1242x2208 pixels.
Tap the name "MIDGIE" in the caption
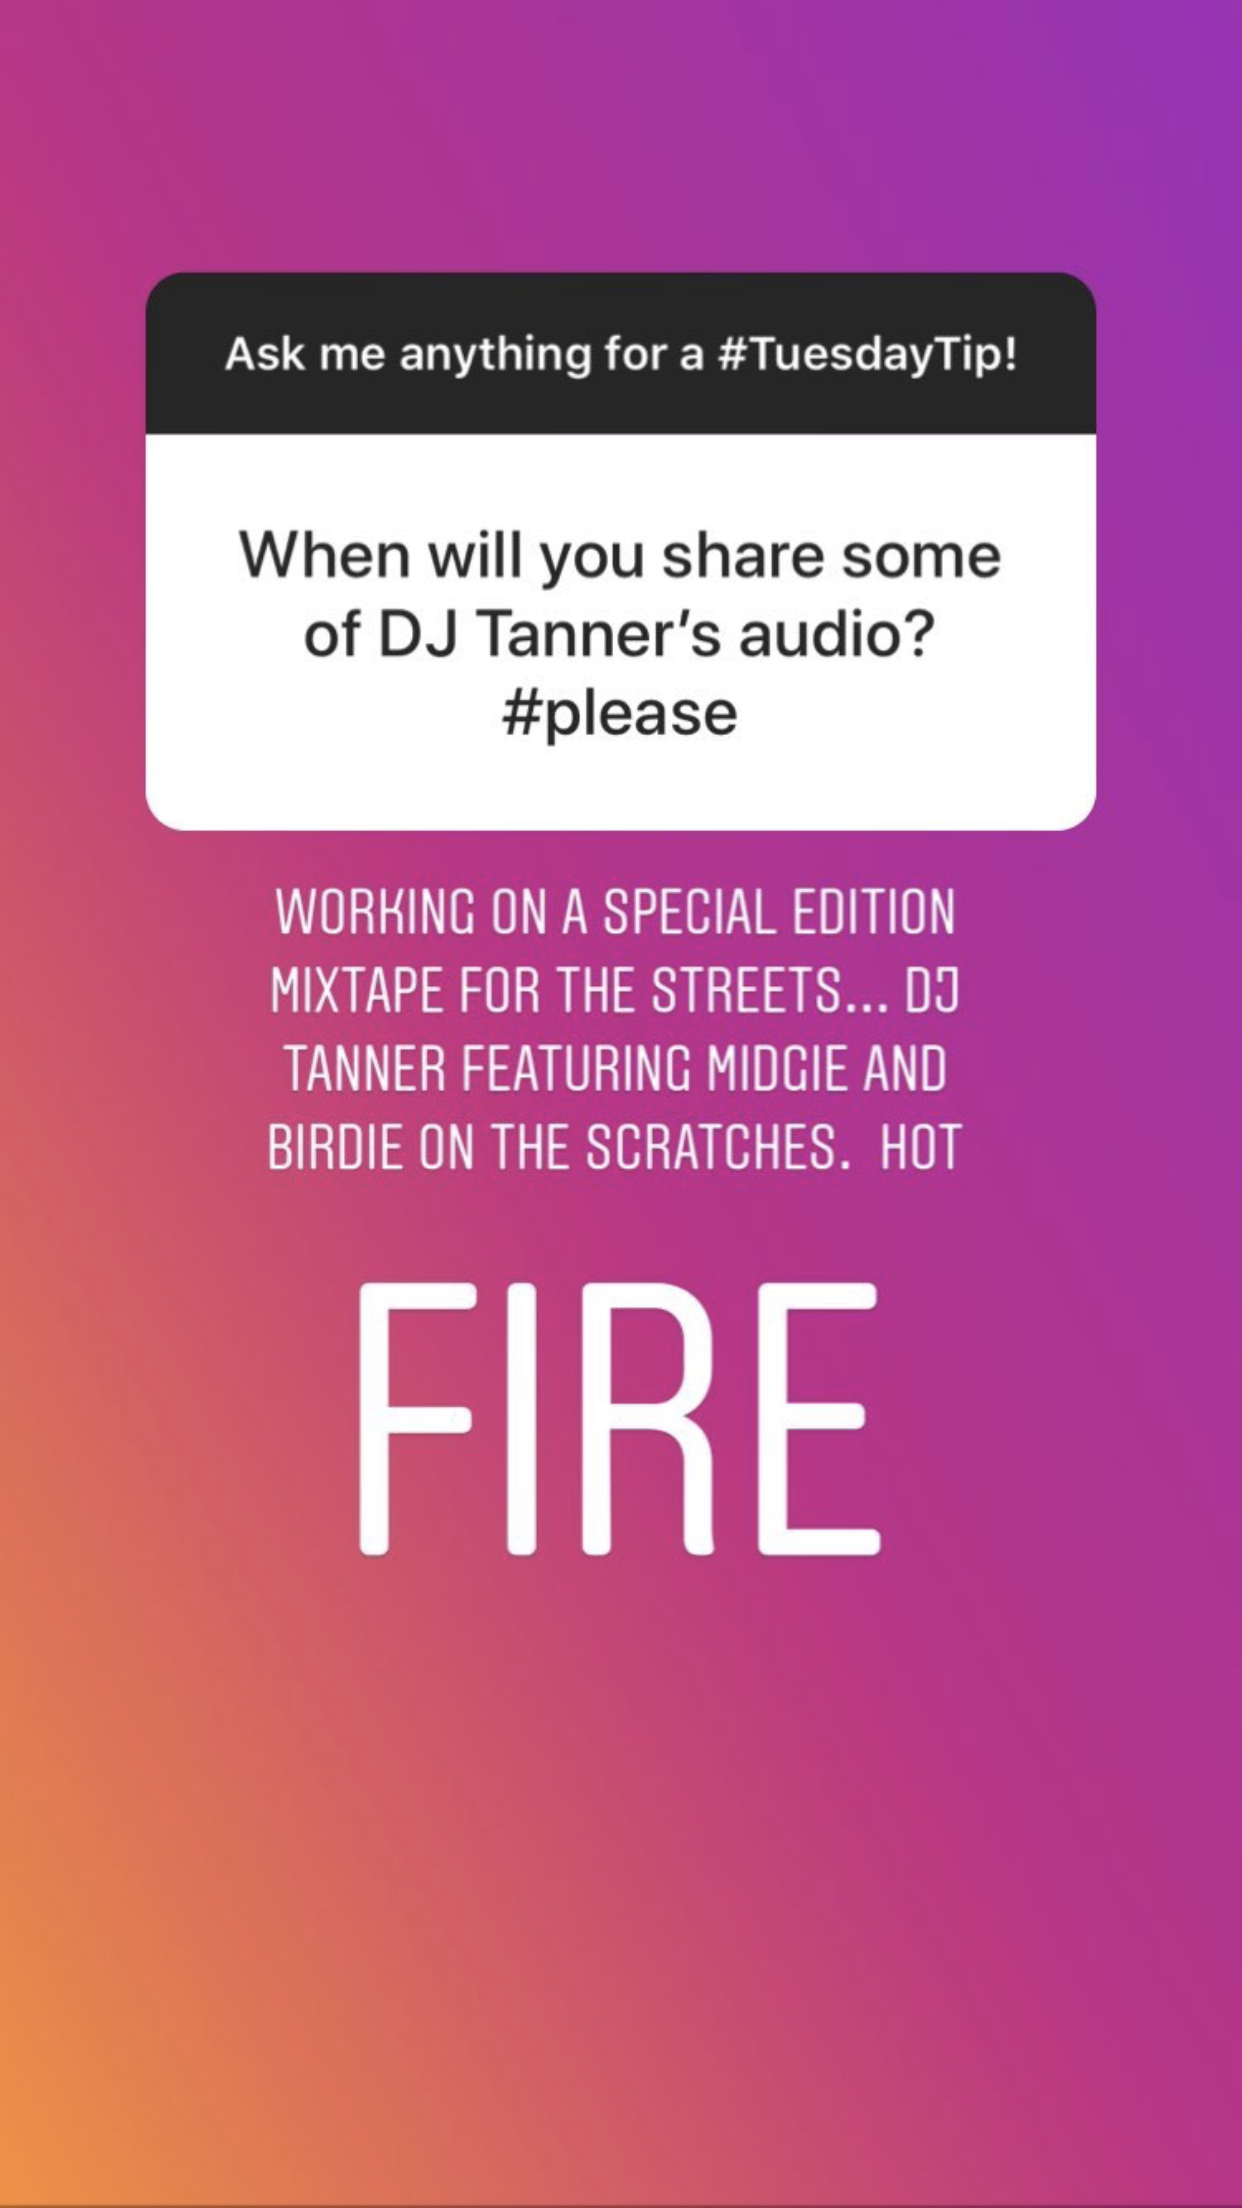[776, 1069]
